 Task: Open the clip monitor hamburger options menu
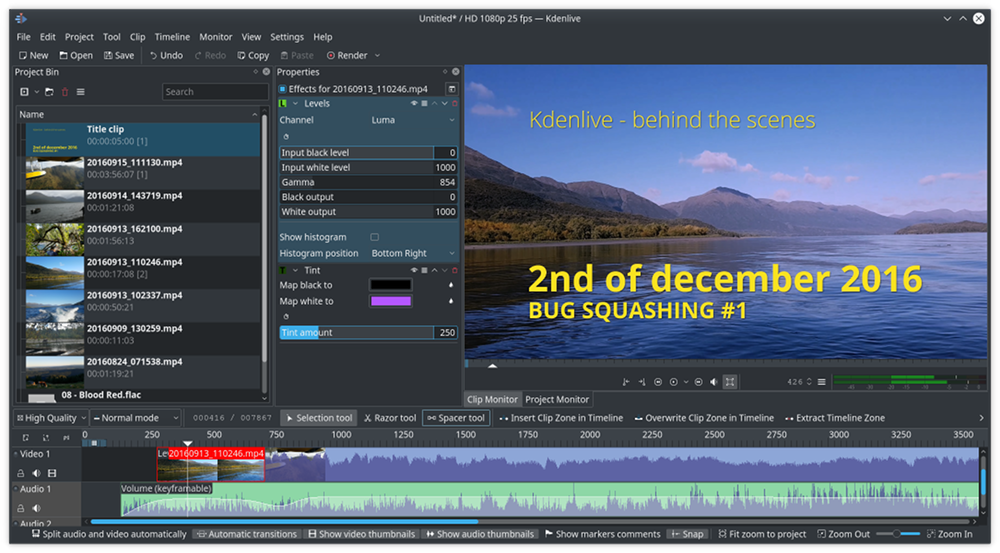821,382
